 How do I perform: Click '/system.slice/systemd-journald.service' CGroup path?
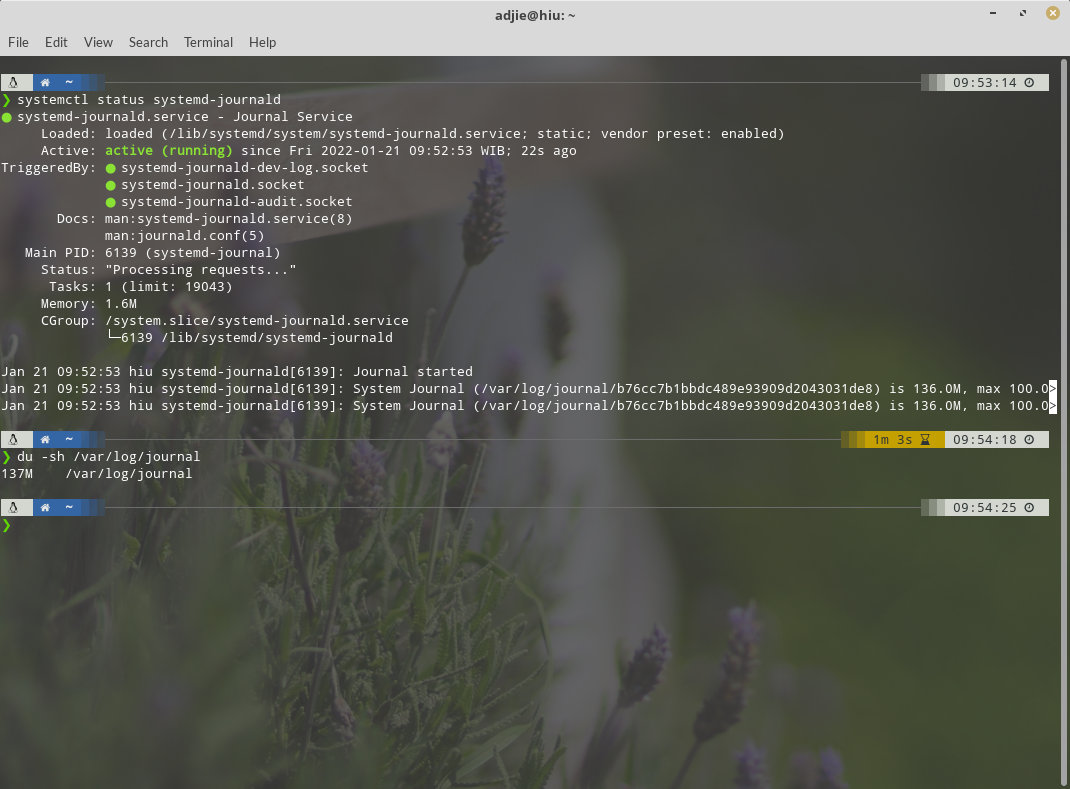pyautogui.click(x=257, y=321)
